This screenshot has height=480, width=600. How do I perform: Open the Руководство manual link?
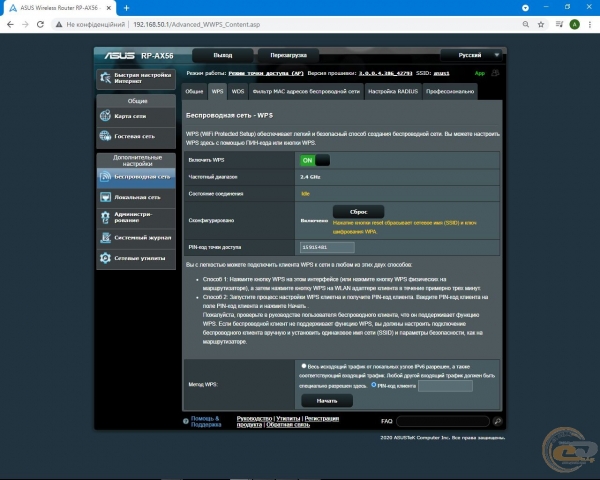pyautogui.click(x=254, y=418)
